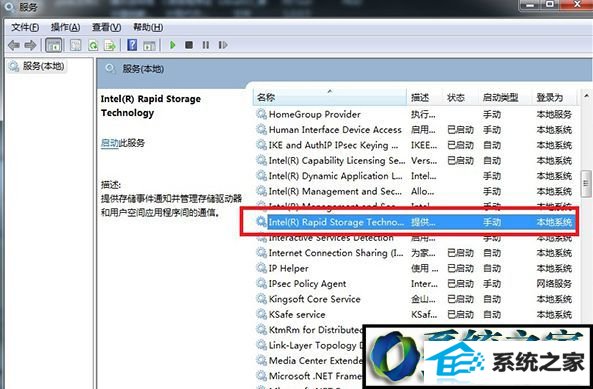Screen dimensions: 593x389
Task: Click the 启动 link to start service
Action: tap(110, 143)
